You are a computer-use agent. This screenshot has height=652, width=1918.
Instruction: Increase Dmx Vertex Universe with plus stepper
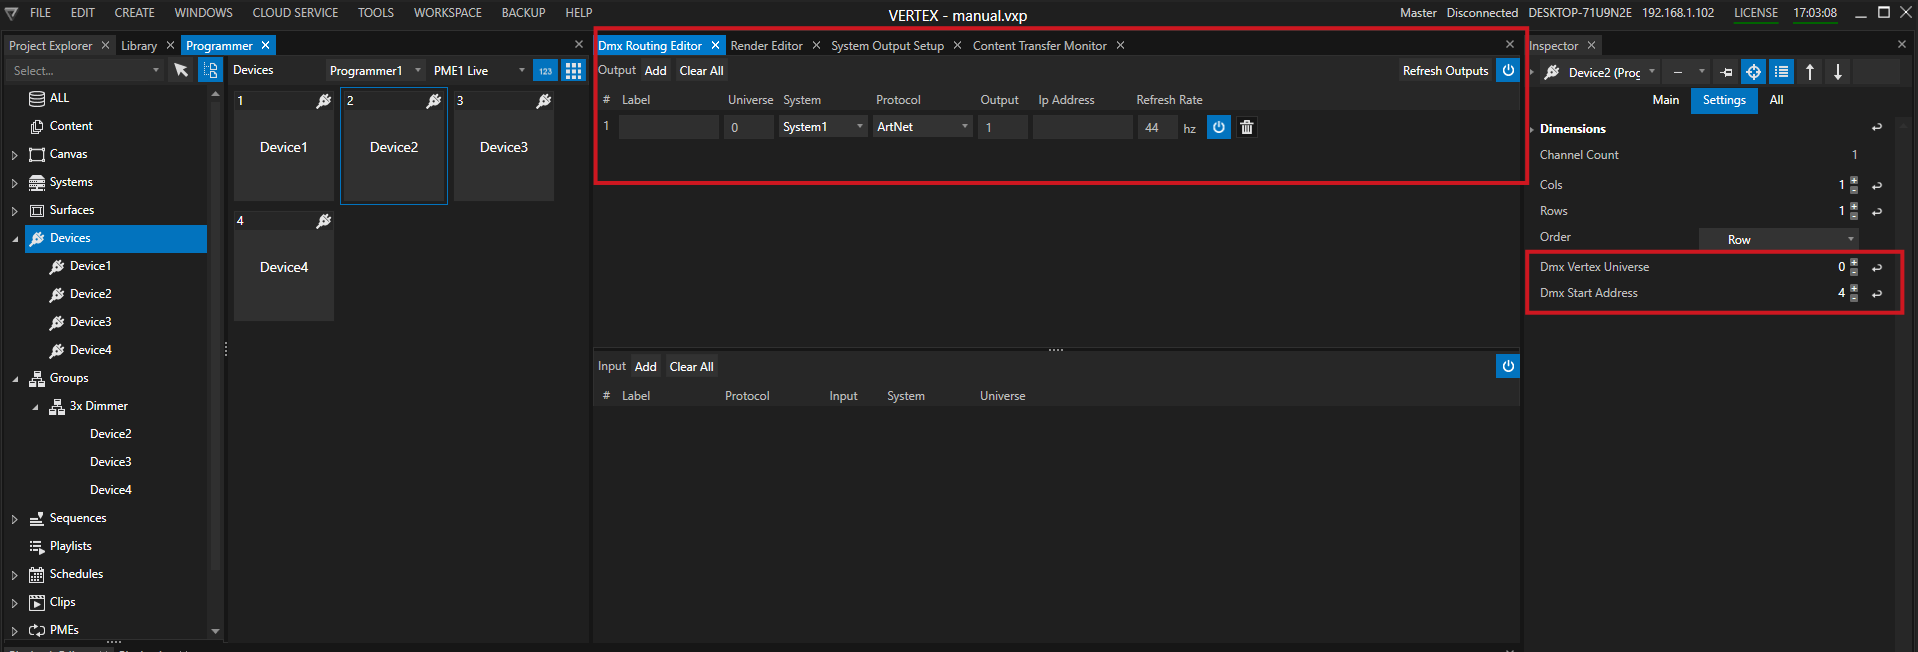pos(1854,262)
